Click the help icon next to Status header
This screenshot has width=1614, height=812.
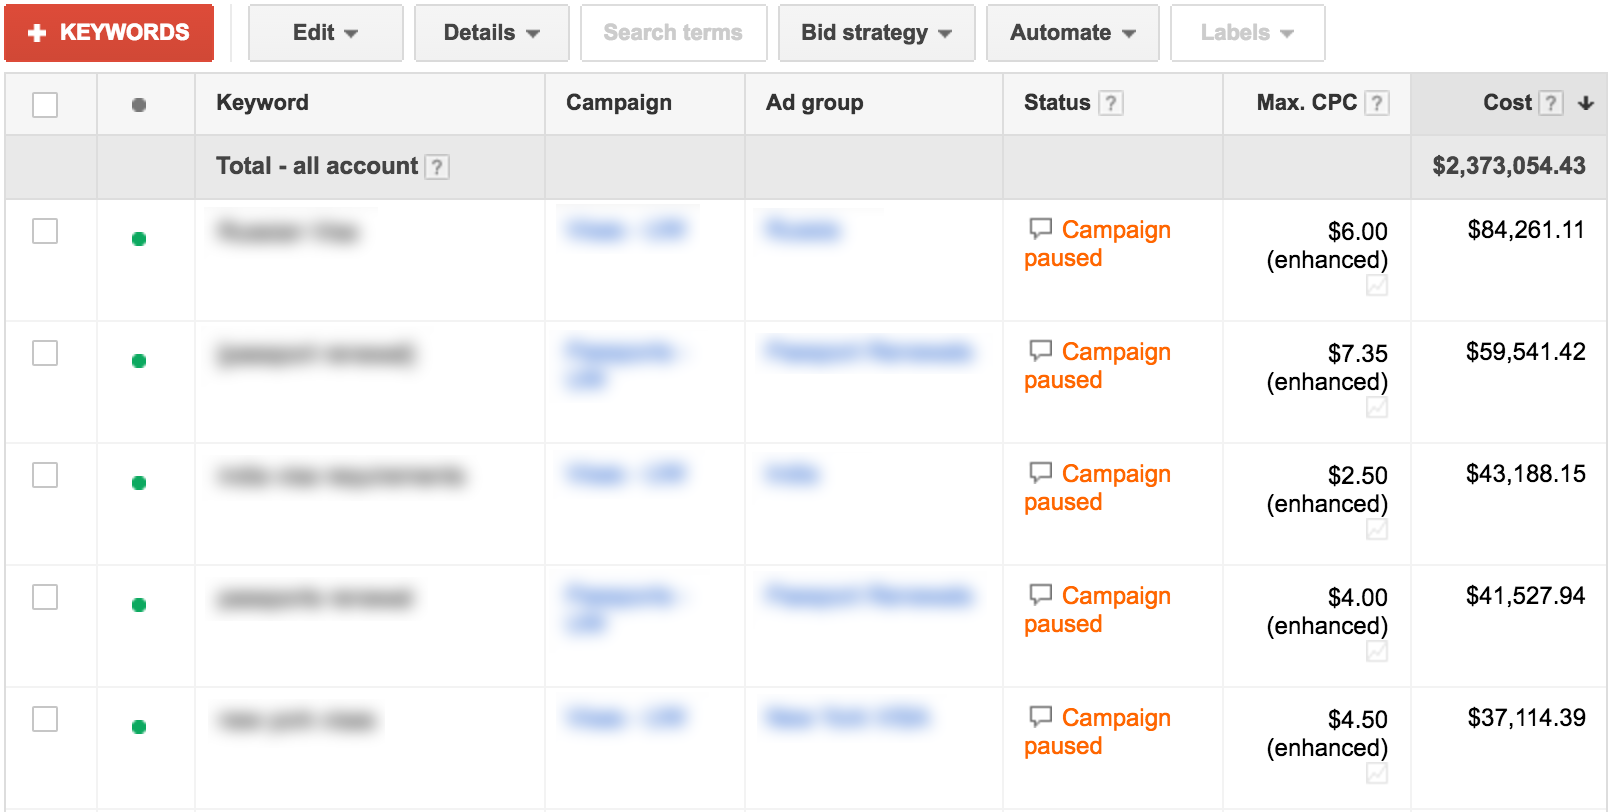pos(1110,103)
